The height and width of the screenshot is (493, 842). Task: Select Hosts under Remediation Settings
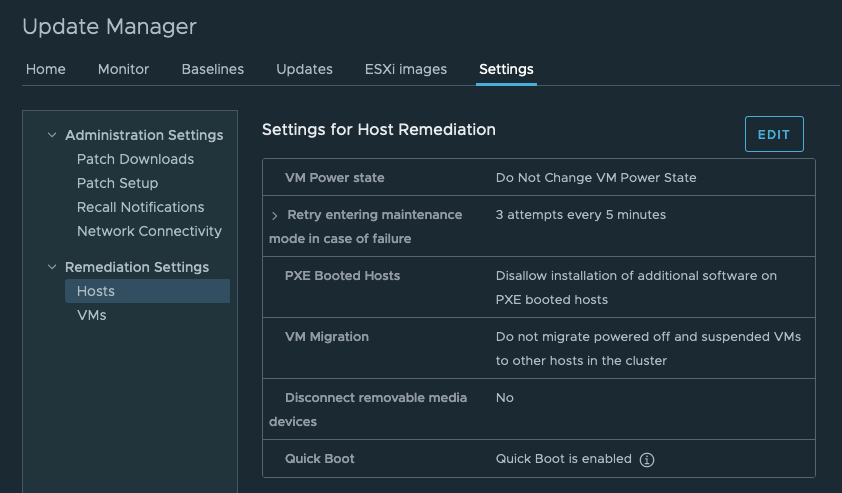coord(96,291)
